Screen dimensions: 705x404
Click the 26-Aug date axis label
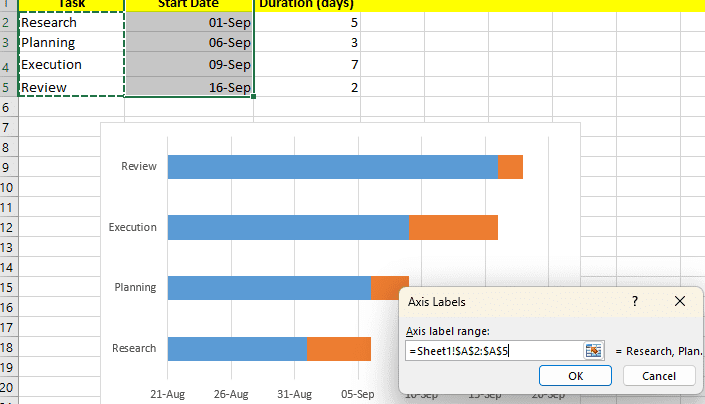[230, 395]
